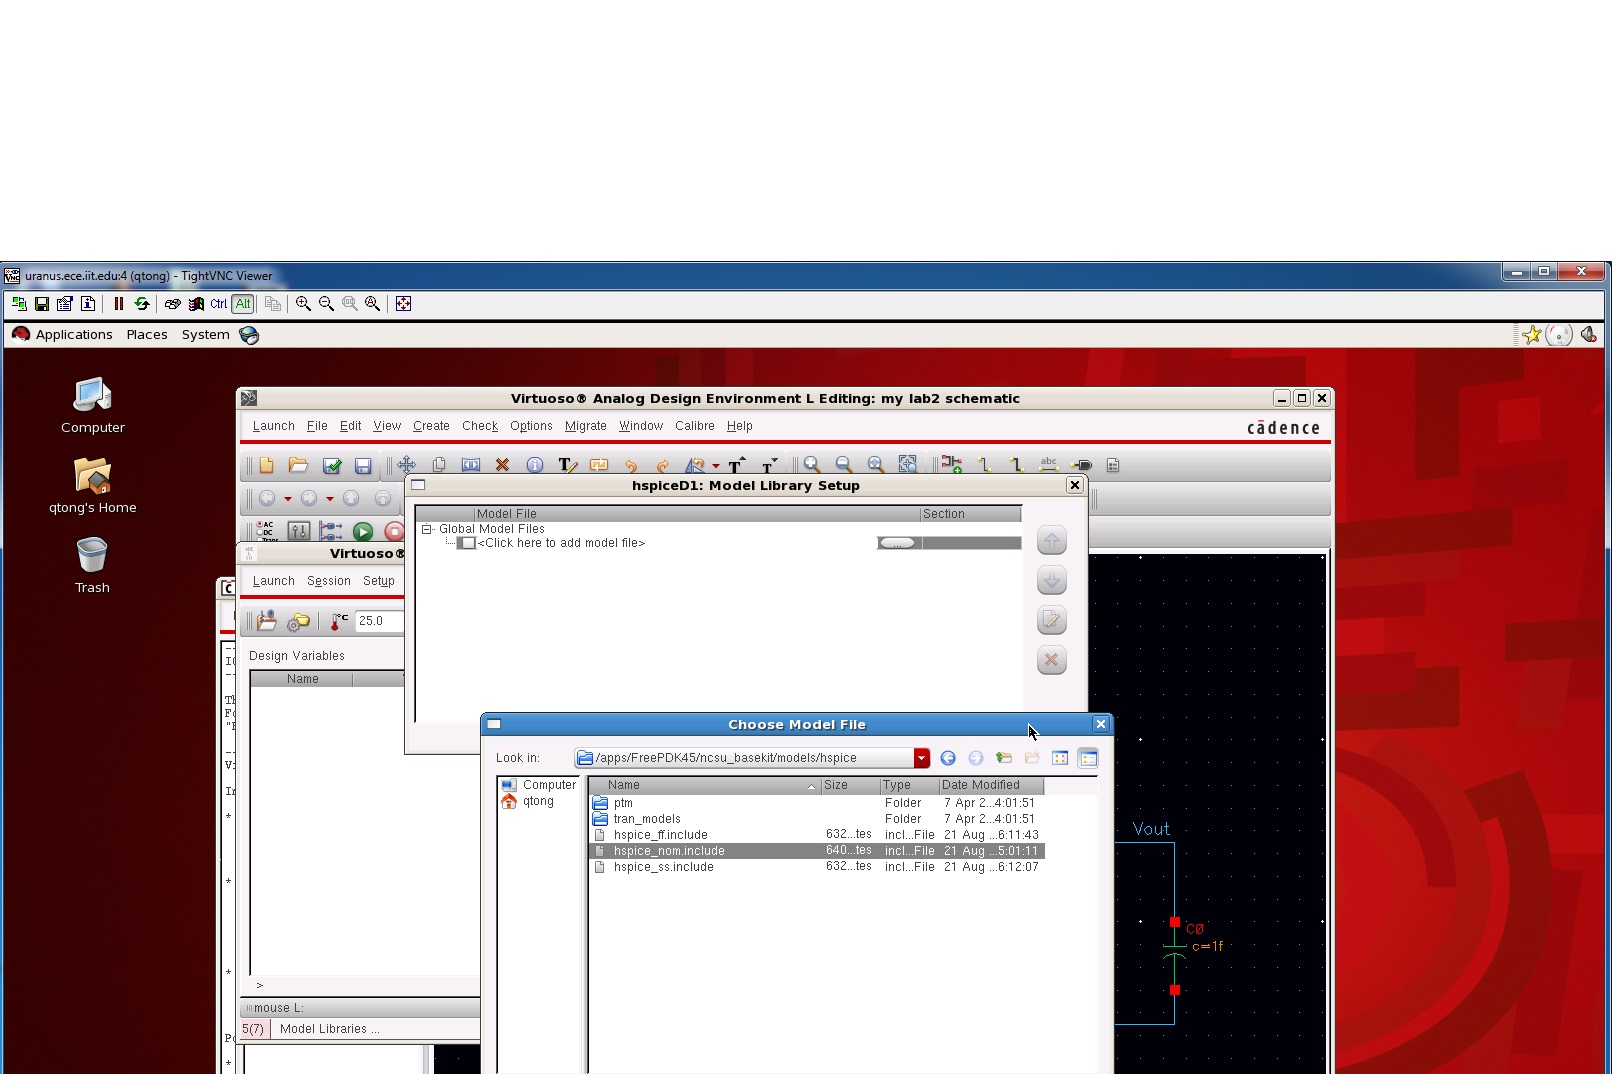Click the Parent Directory icon in file dialog
The width and height of the screenshot is (1616, 1074).
[1004, 758]
